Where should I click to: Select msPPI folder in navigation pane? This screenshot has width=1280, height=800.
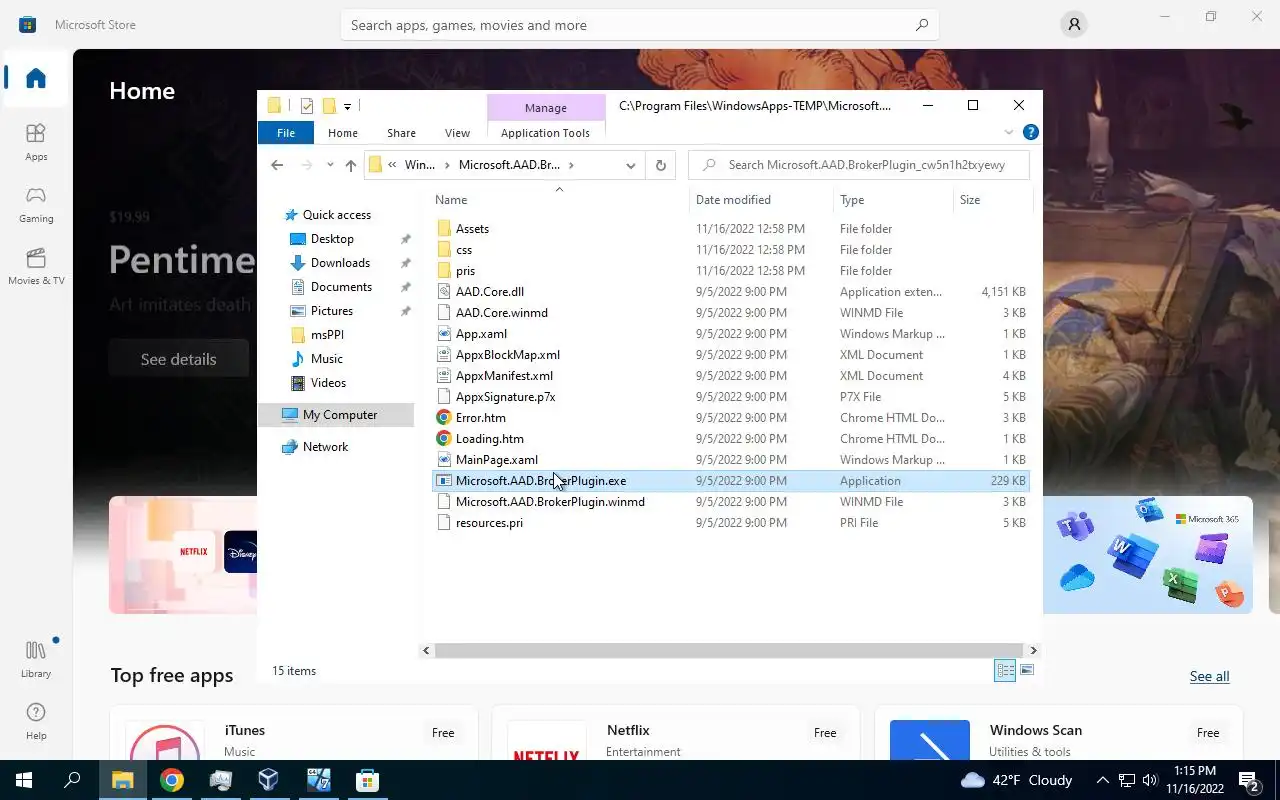(327, 335)
